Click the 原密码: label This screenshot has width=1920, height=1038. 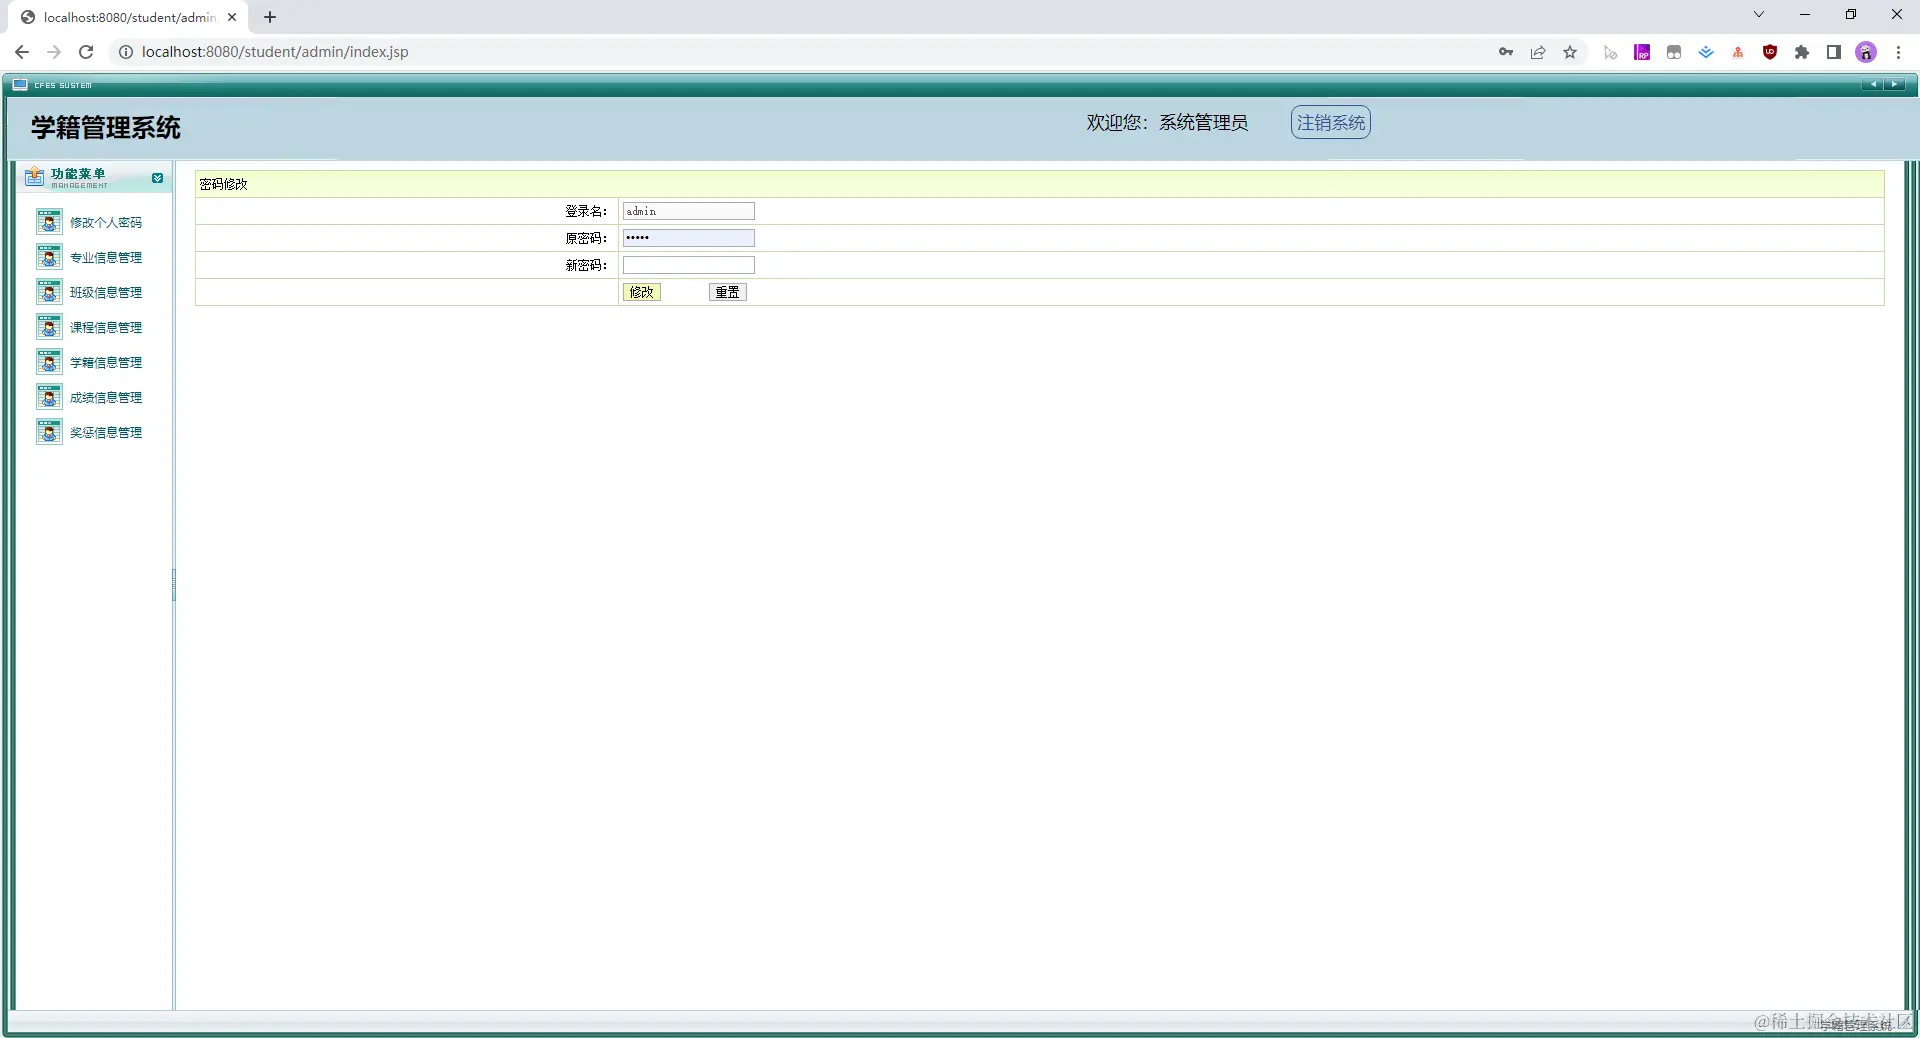586,238
